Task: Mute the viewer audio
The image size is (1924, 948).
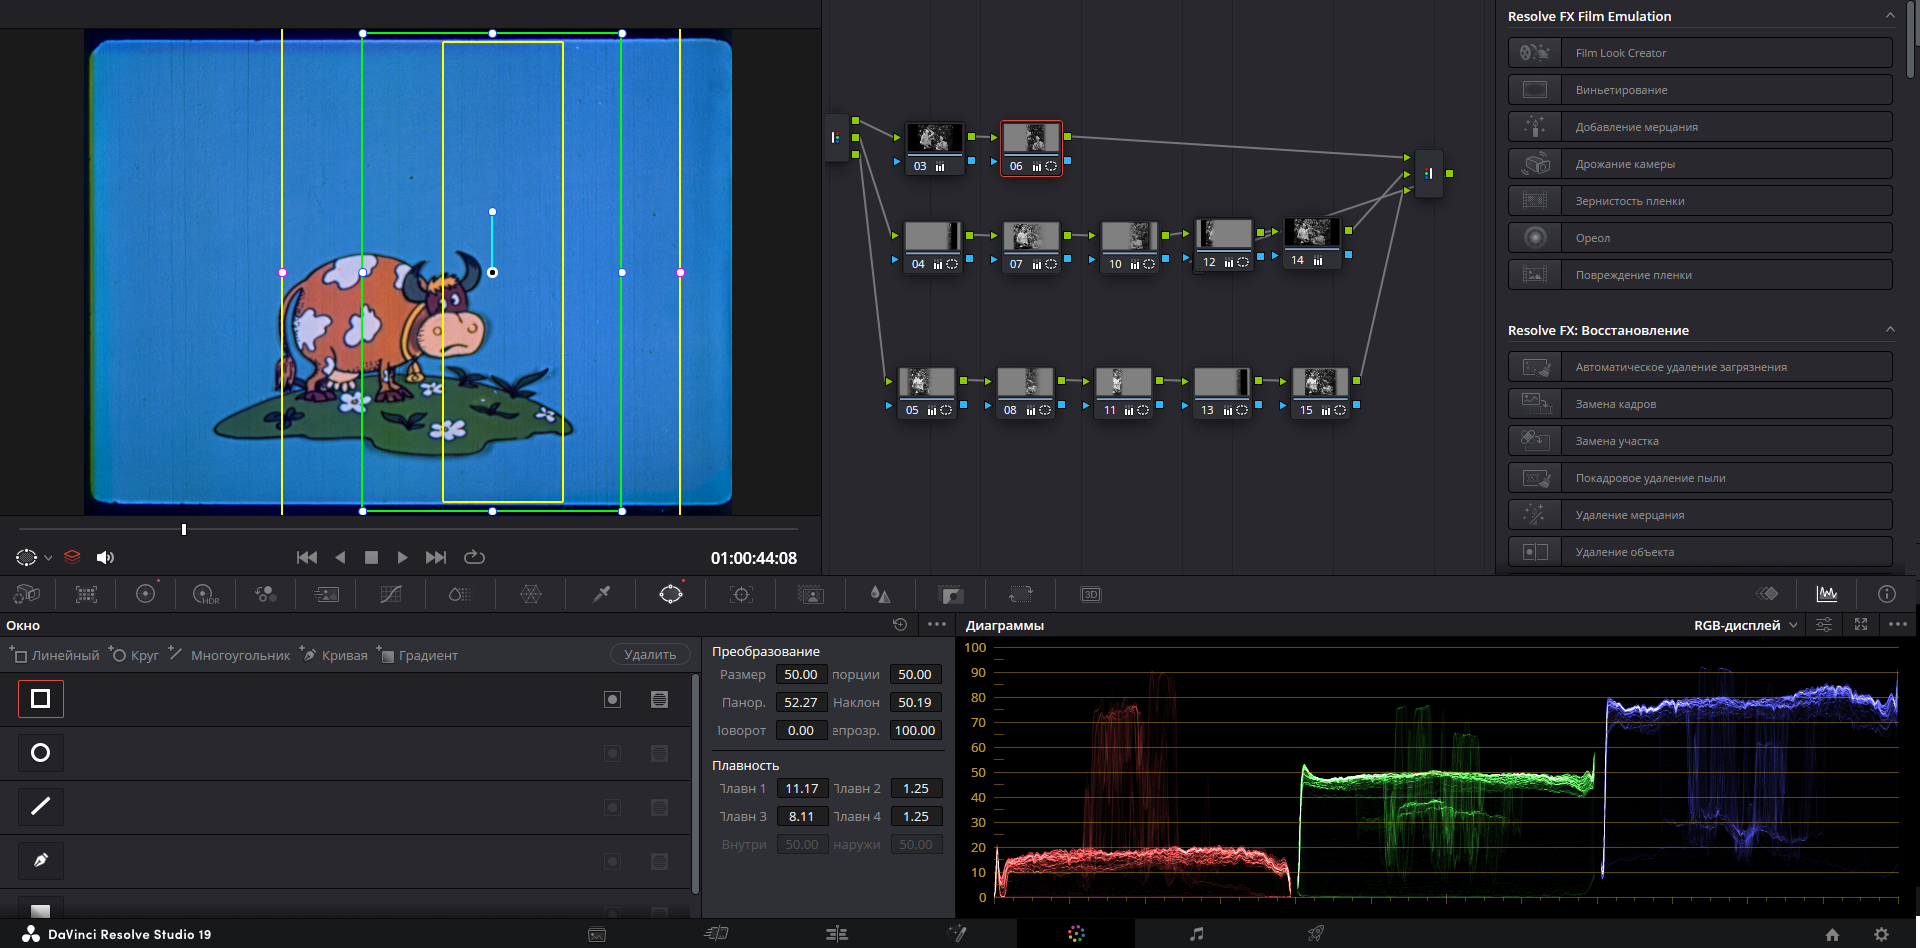Action: click(x=105, y=558)
